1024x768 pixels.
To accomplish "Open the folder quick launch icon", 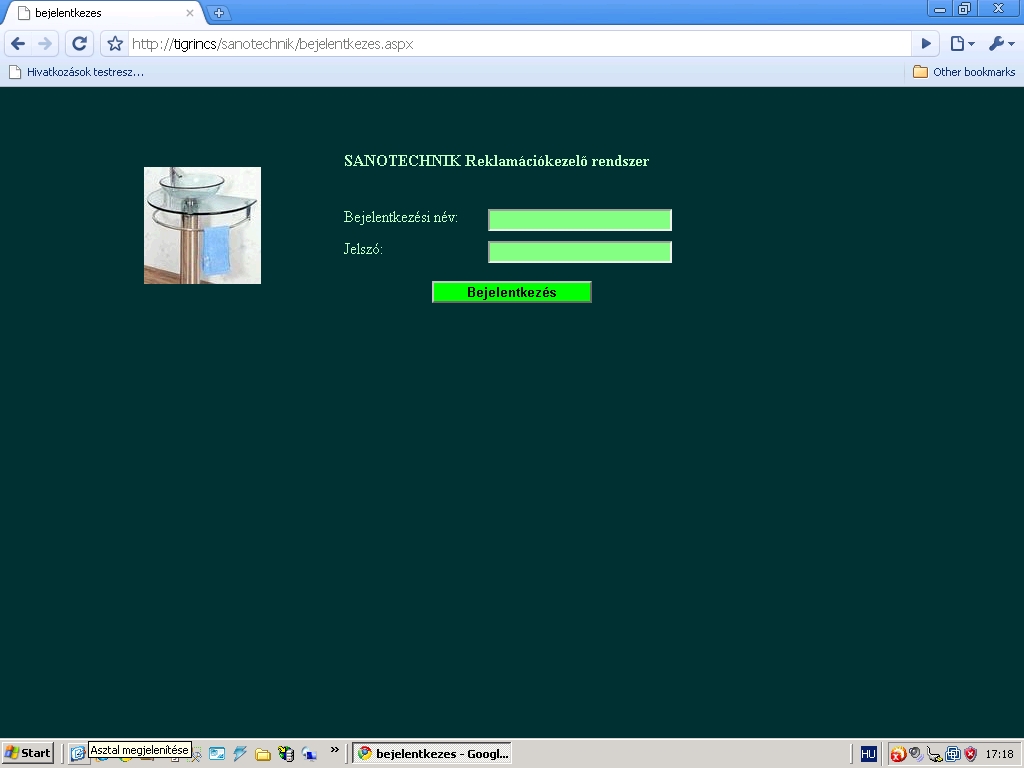I will (263, 754).
